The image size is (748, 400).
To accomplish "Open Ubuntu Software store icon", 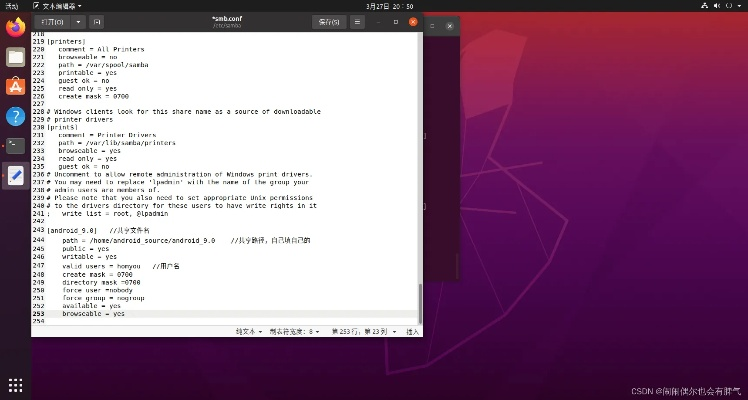I will (15, 87).
